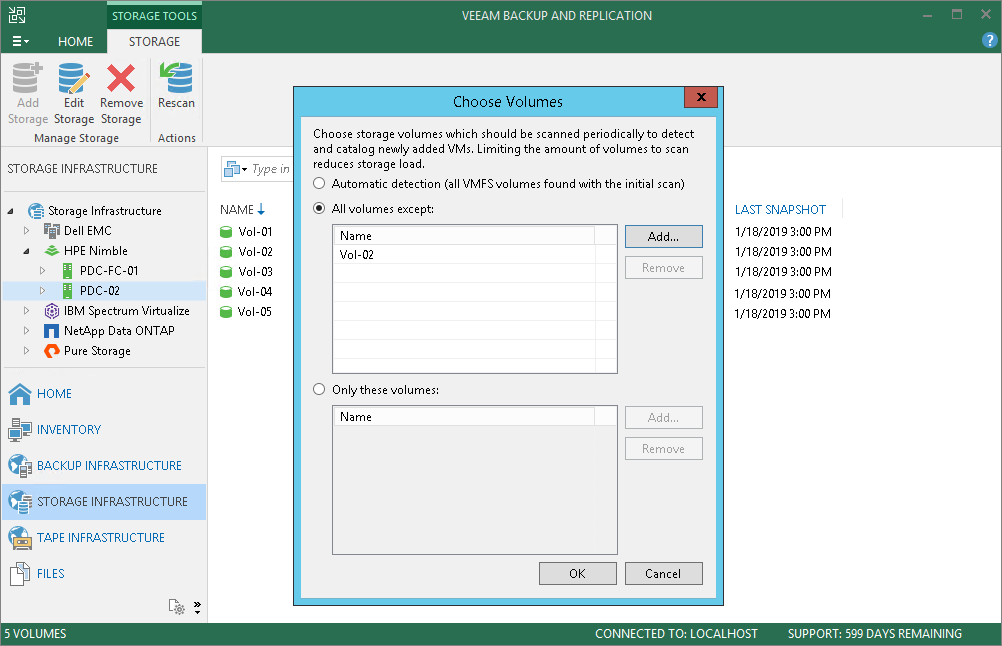Expand the Dell EMC tree node
This screenshot has height=646, width=1002.
[26, 231]
